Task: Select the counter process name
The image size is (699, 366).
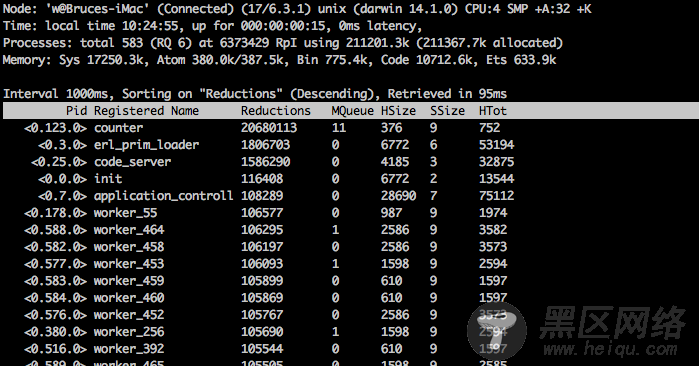Action: click(x=119, y=128)
